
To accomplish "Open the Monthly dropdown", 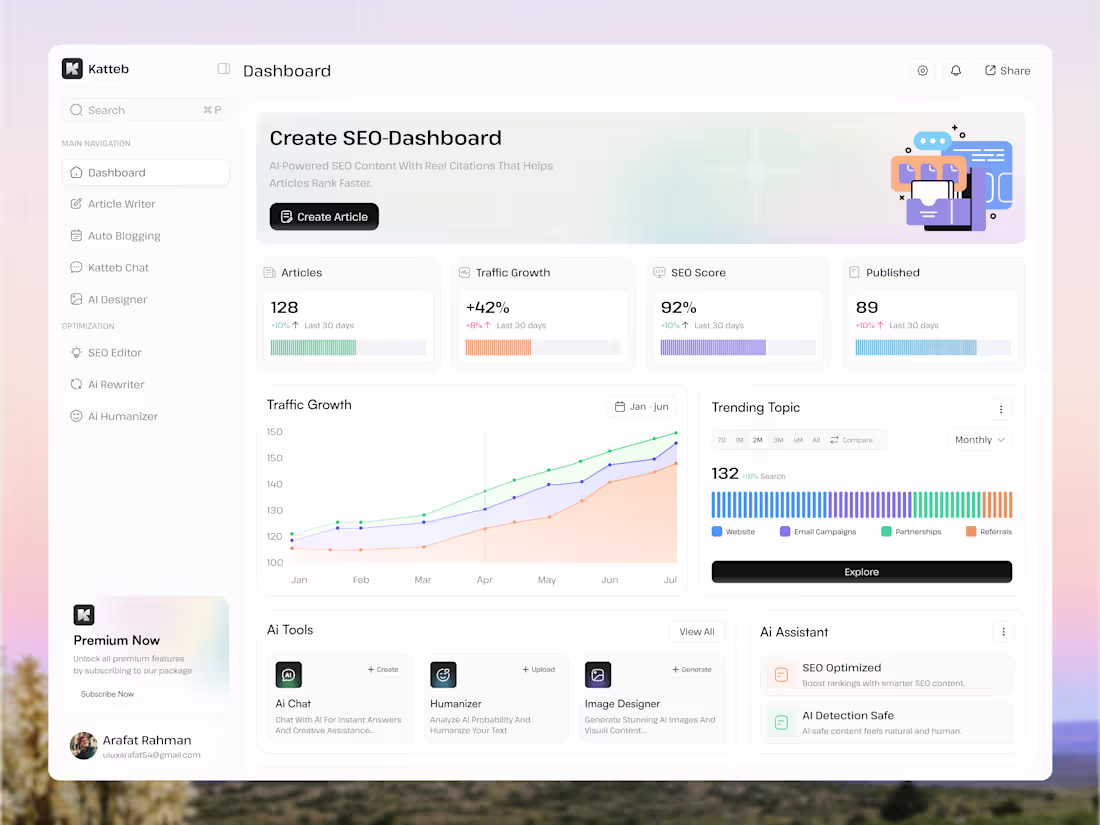I will [980, 440].
